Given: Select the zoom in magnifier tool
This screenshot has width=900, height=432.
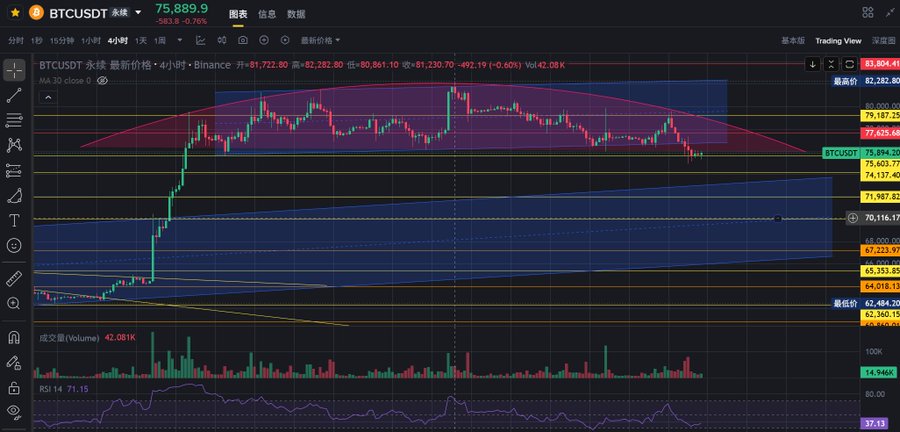Looking at the screenshot, I should click(14, 303).
